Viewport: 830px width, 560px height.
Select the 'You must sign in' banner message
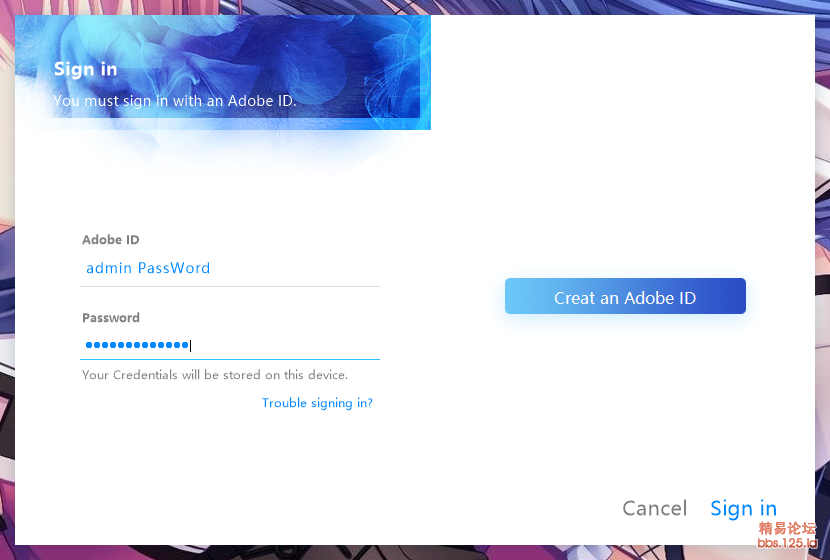coord(175,101)
